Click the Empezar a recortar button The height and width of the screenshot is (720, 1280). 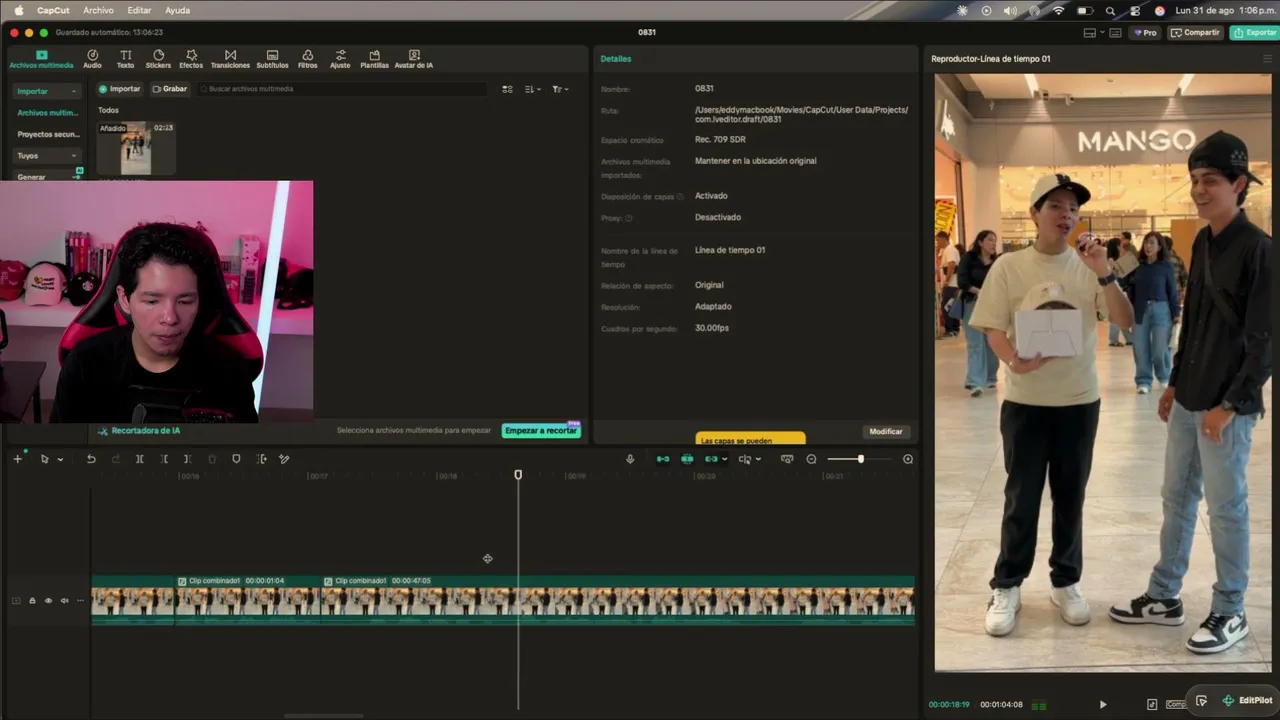(541, 431)
